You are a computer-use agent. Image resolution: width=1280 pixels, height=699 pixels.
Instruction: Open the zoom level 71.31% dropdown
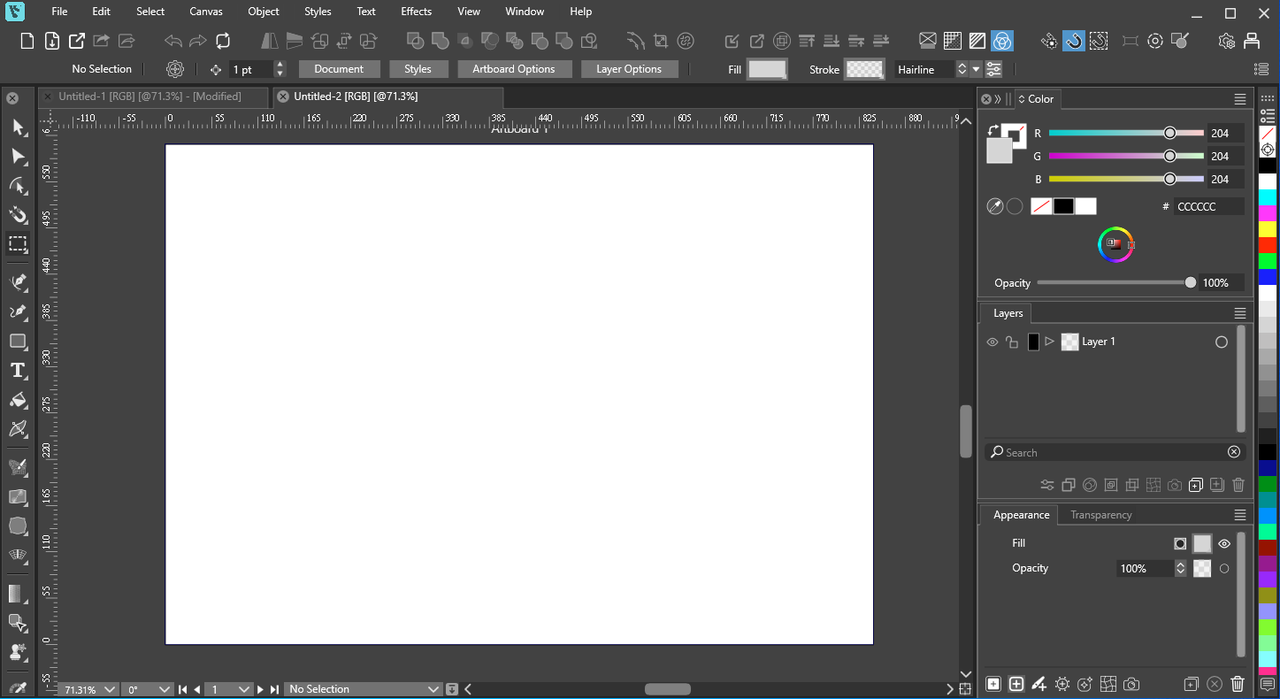[x=109, y=689]
